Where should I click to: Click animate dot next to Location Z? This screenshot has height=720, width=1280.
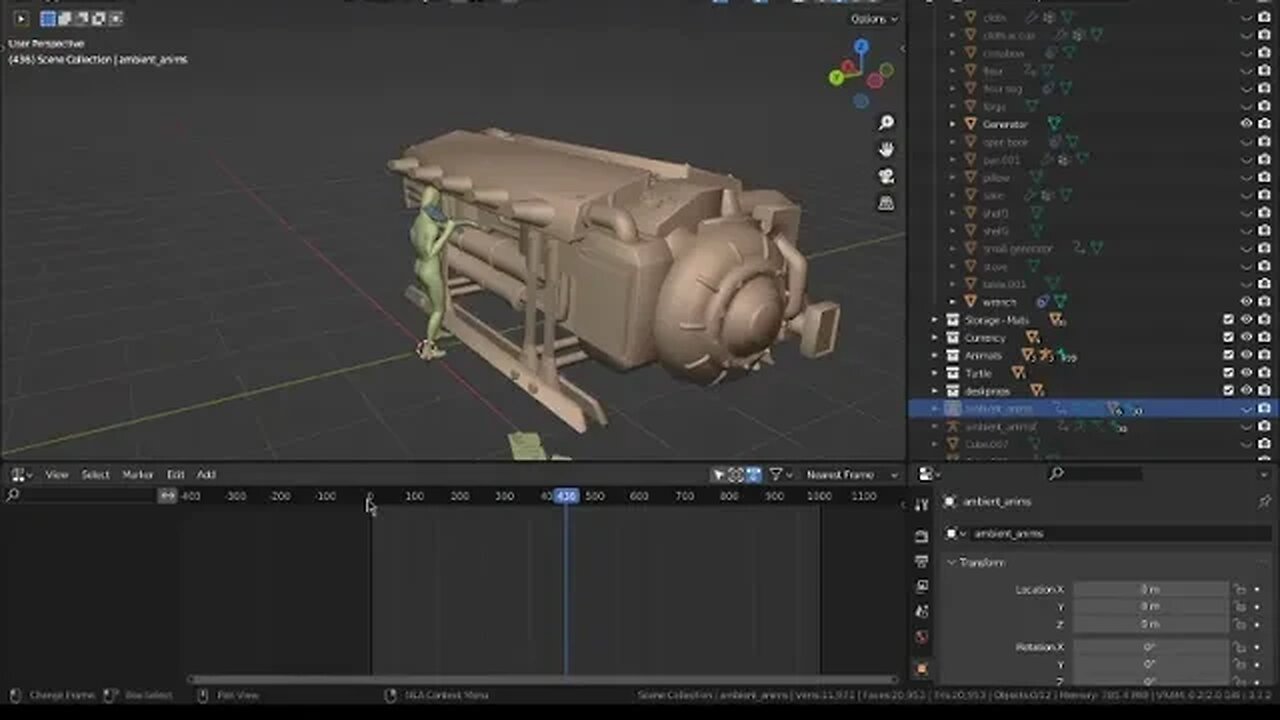pos(1258,624)
